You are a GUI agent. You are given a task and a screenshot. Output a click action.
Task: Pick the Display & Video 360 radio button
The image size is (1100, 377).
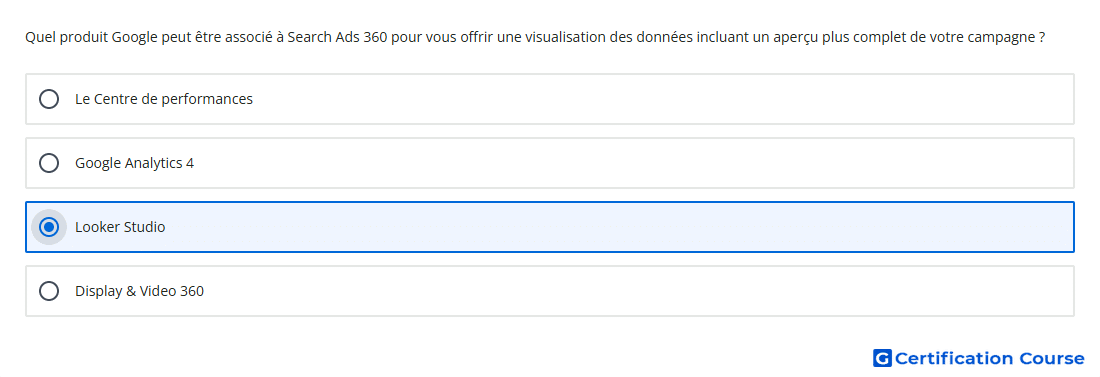click(x=49, y=291)
